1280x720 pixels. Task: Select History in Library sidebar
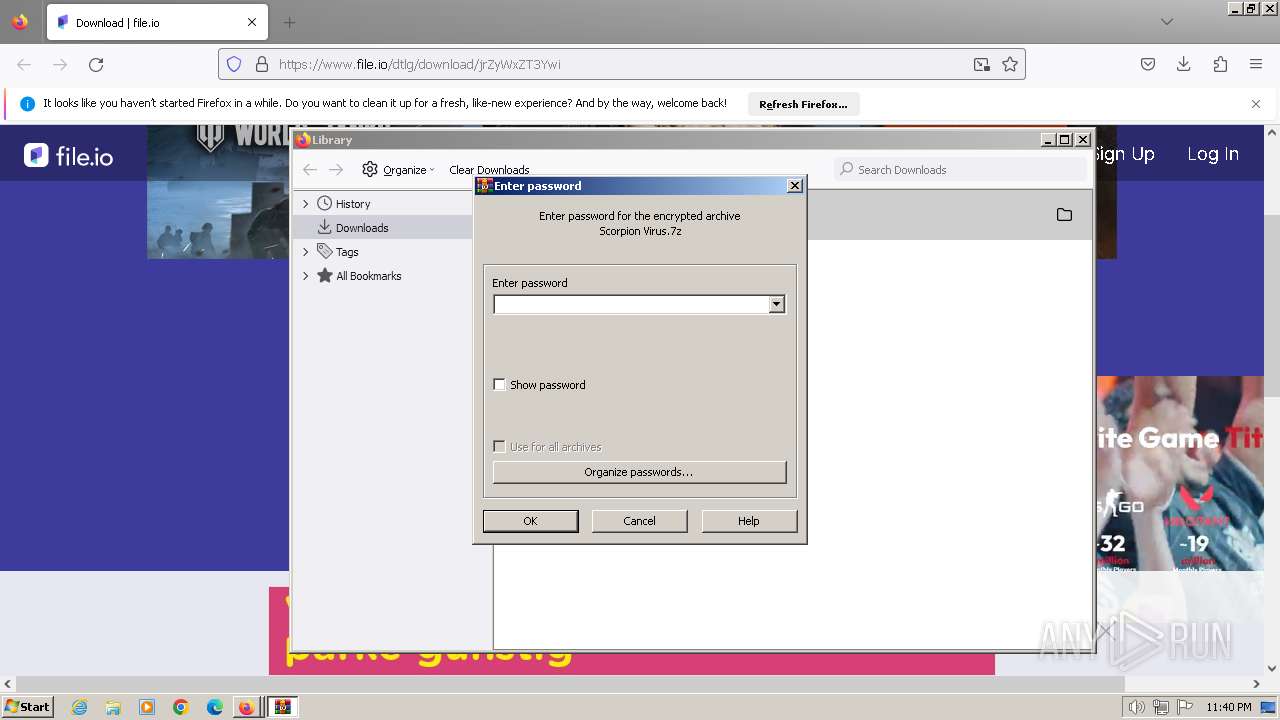click(x=353, y=204)
